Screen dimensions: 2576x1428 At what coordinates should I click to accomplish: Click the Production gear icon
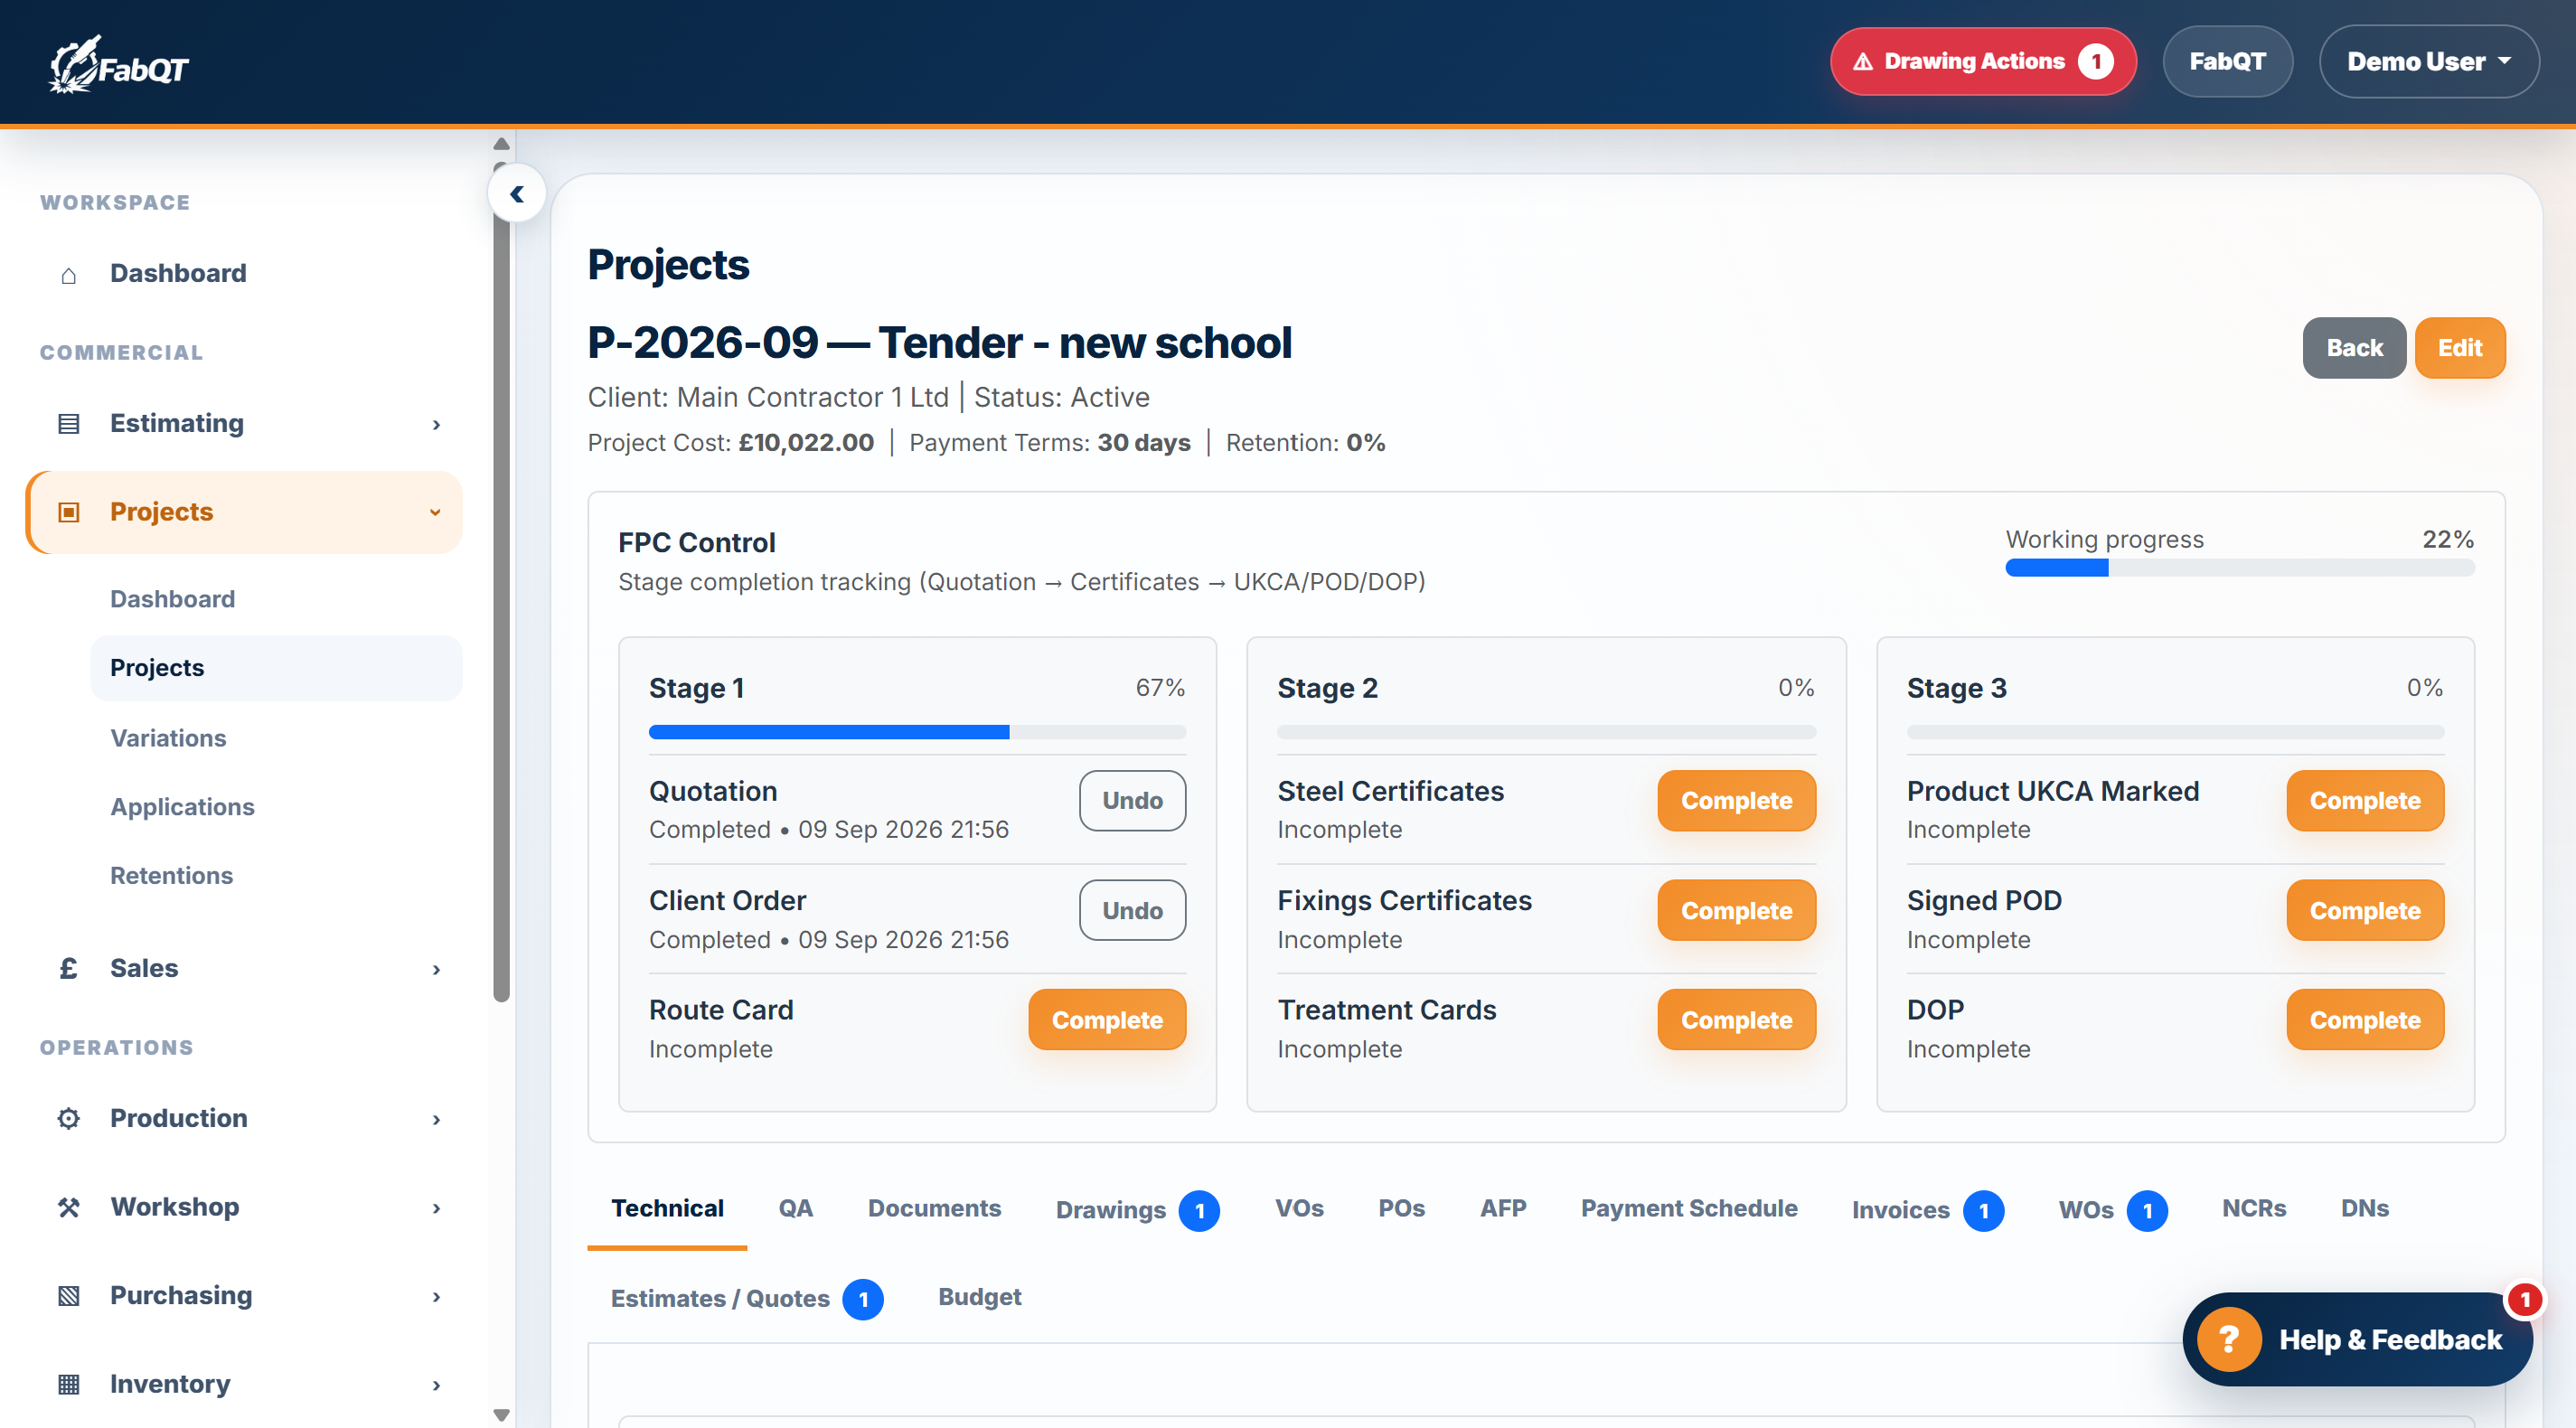point(68,1118)
